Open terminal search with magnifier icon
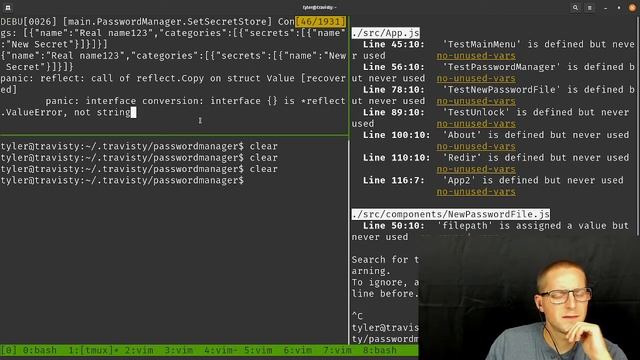This screenshot has height=360, width=640. [575, 8]
